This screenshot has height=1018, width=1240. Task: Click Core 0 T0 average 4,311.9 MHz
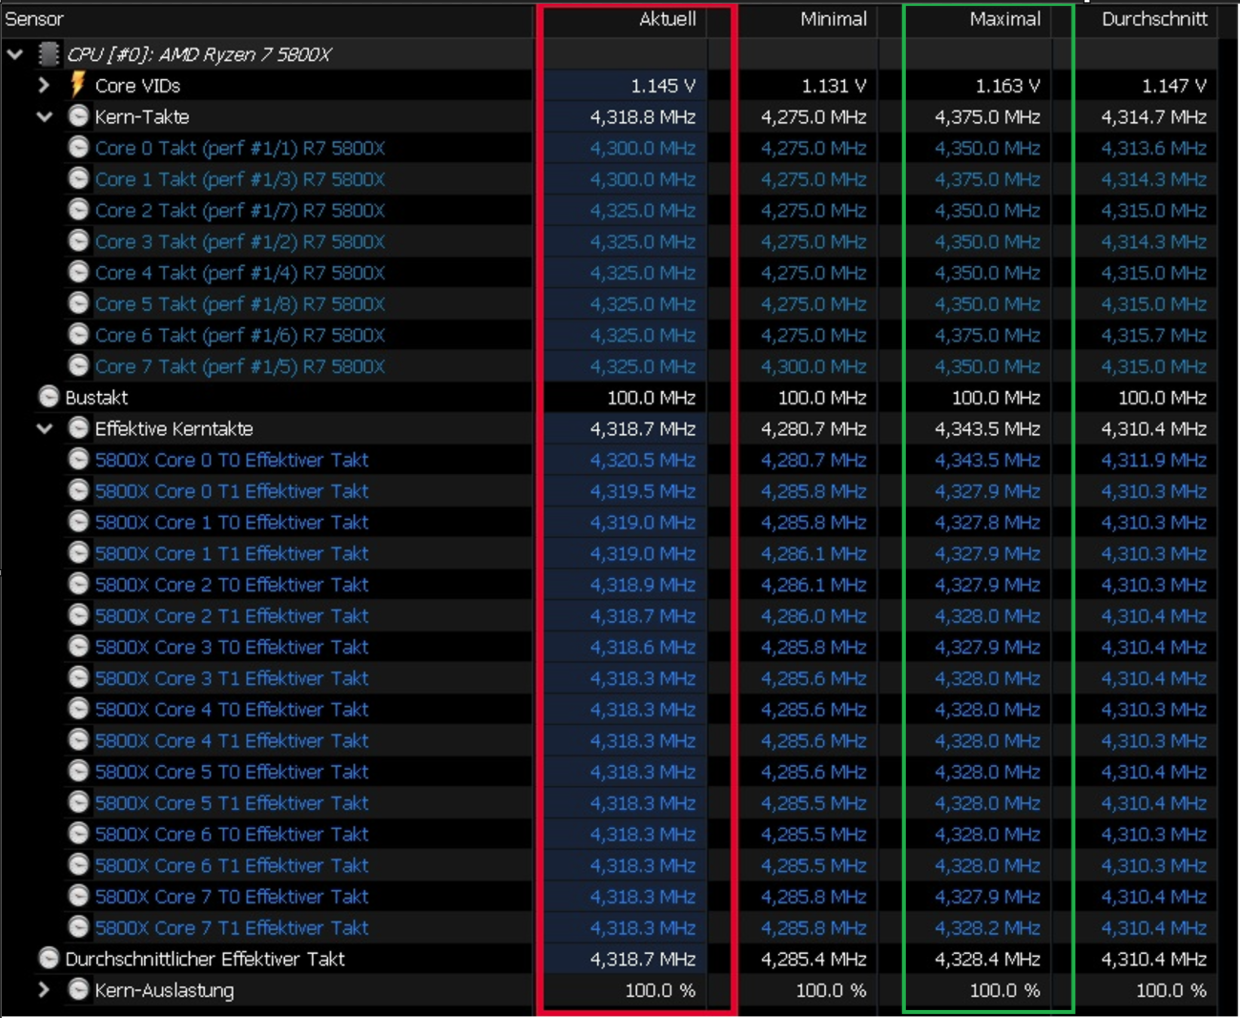(1153, 460)
